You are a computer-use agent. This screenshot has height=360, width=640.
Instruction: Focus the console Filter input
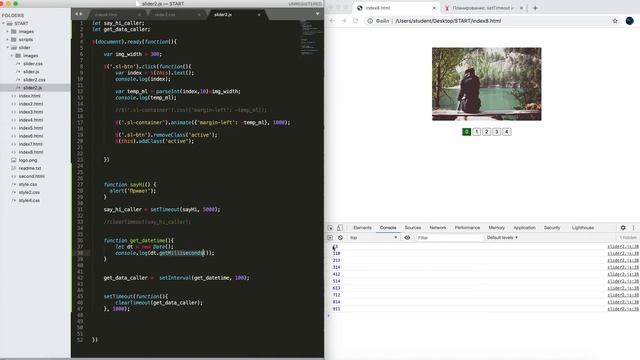449,238
